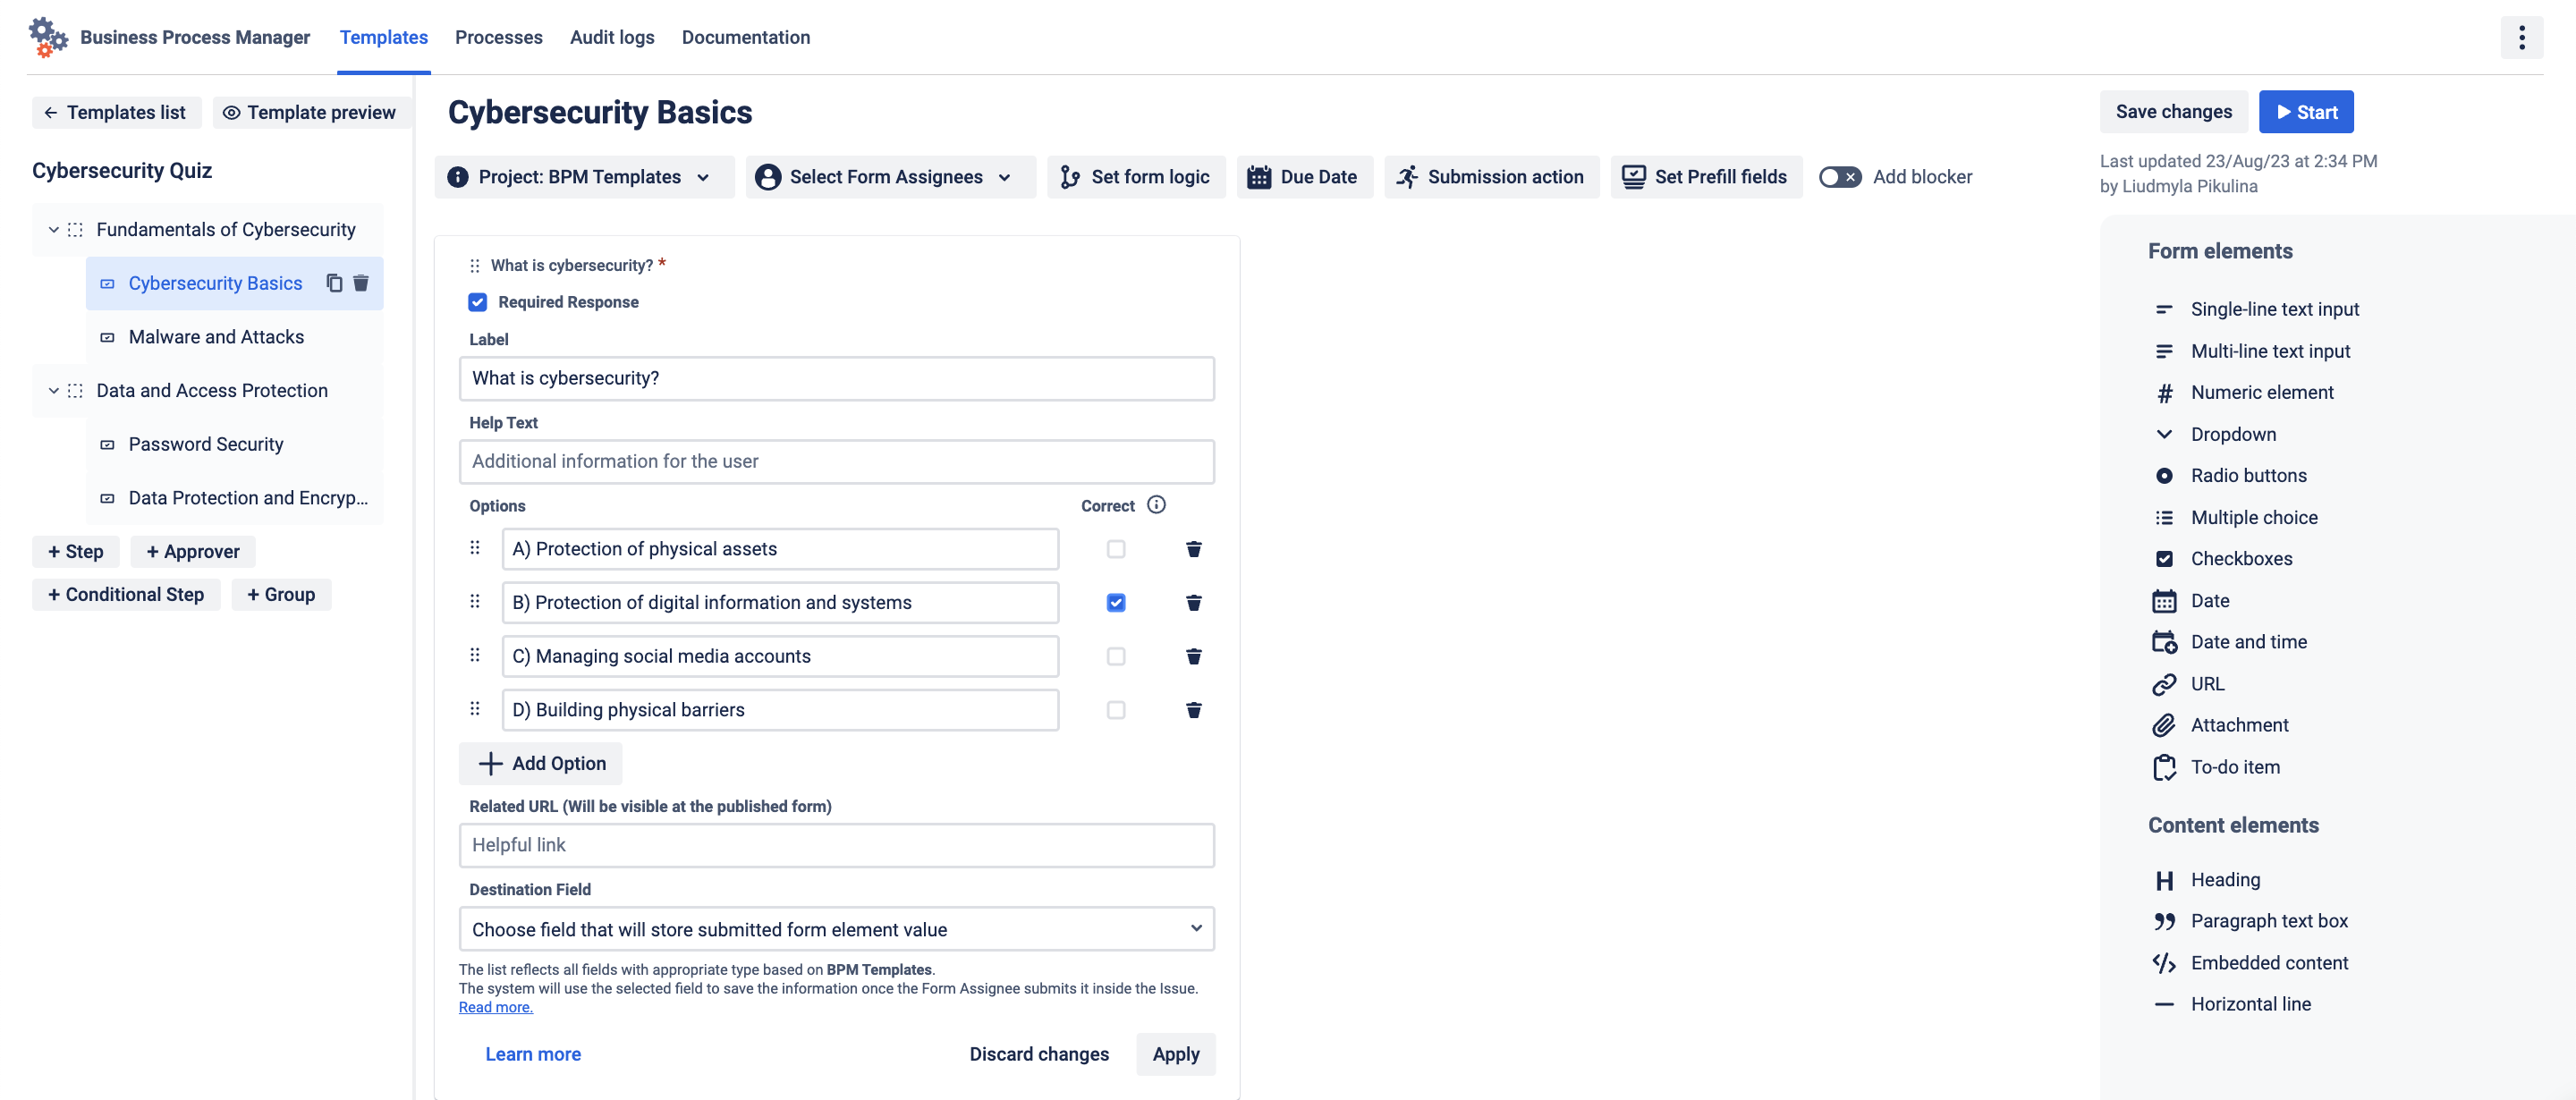
Task: Duplicate Cybersecurity Basics step with copy icon
Action: [x=334, y=283]
